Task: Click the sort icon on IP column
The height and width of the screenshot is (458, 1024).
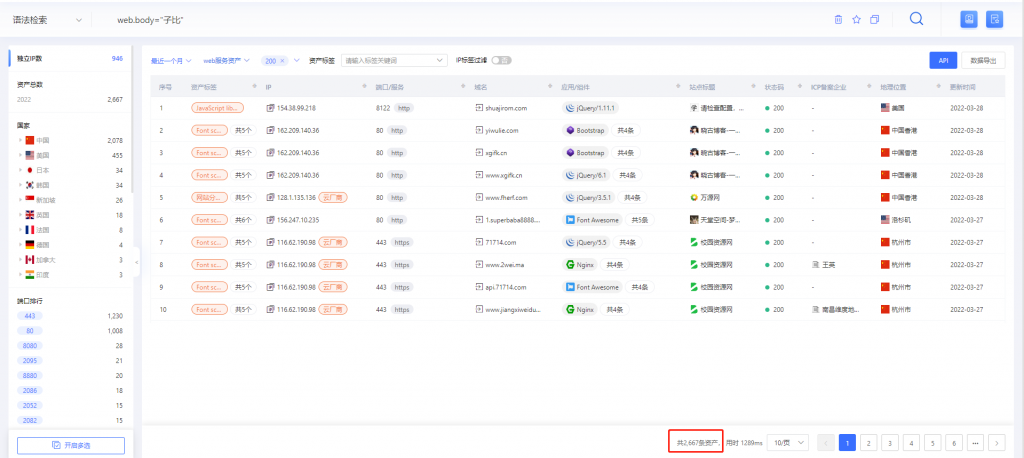Action: (364, 87)
